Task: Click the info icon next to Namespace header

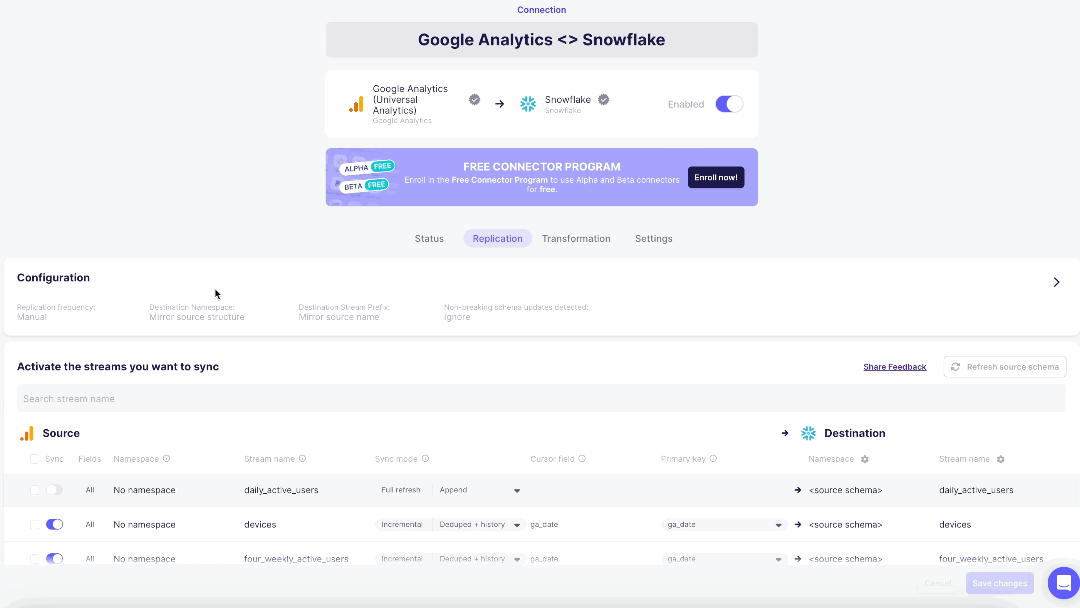Action: (167, 459)
